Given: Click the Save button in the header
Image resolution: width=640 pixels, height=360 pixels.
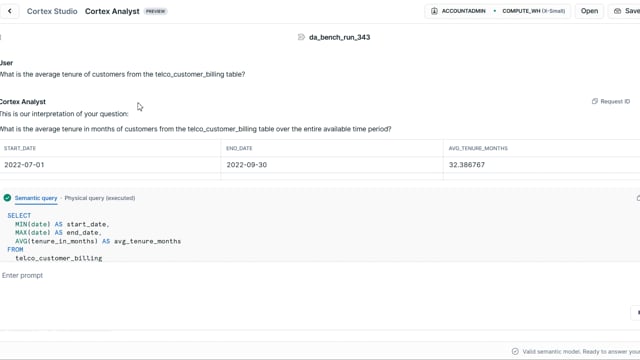Looking at the screenshot, I should [x=625, y=11].
